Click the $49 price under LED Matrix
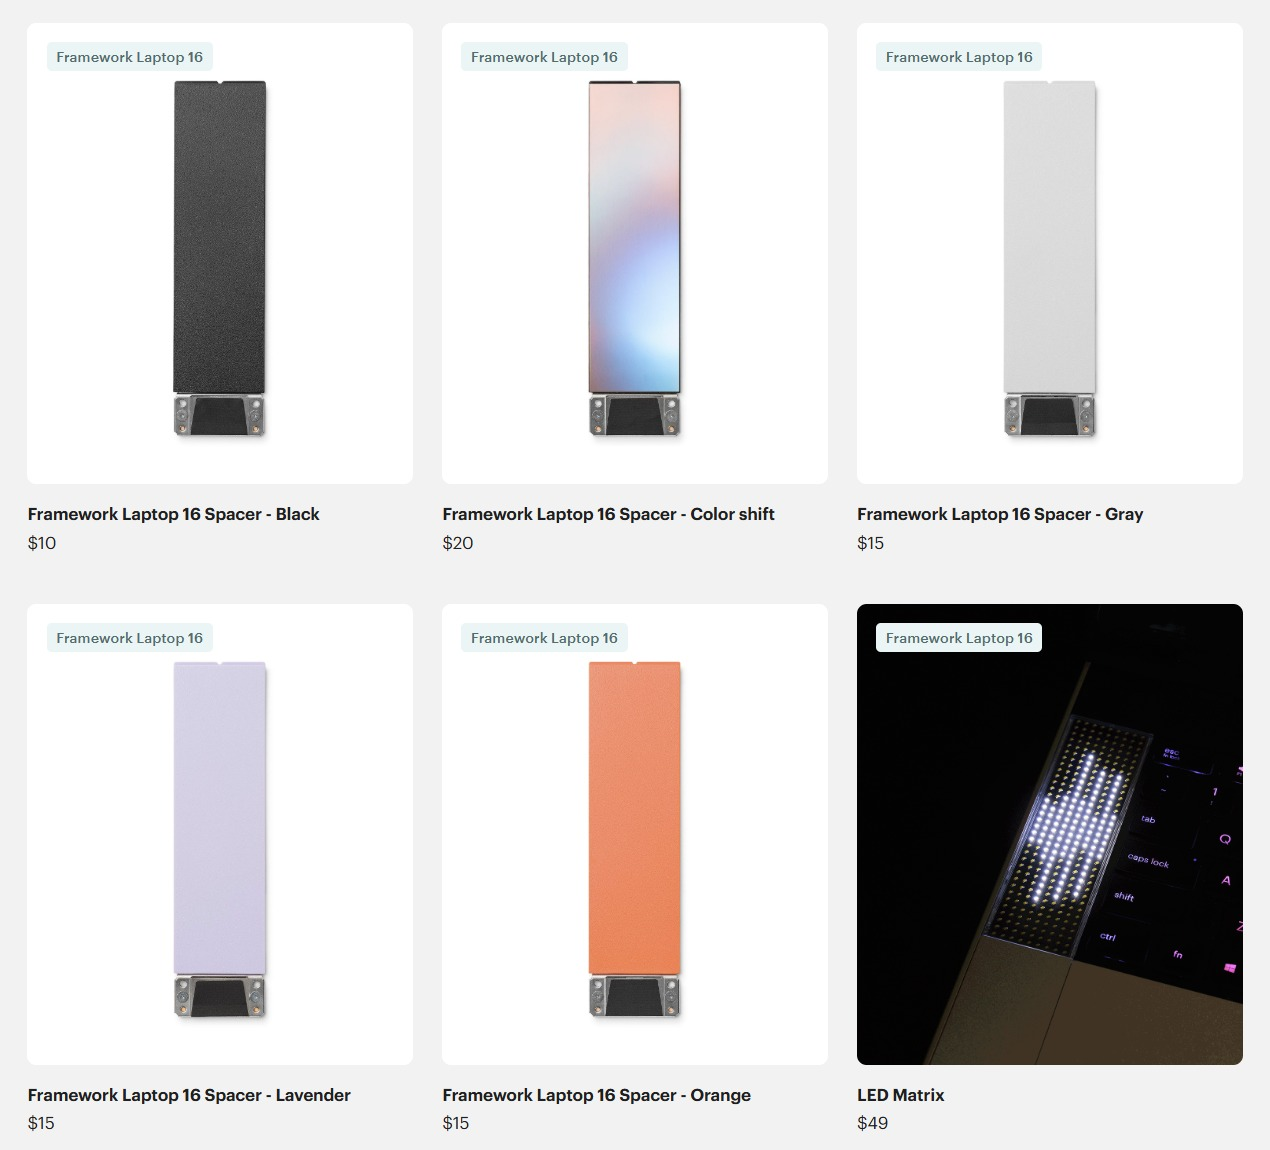Viewport: 1270px width, 1150px height. (873, 1123)
